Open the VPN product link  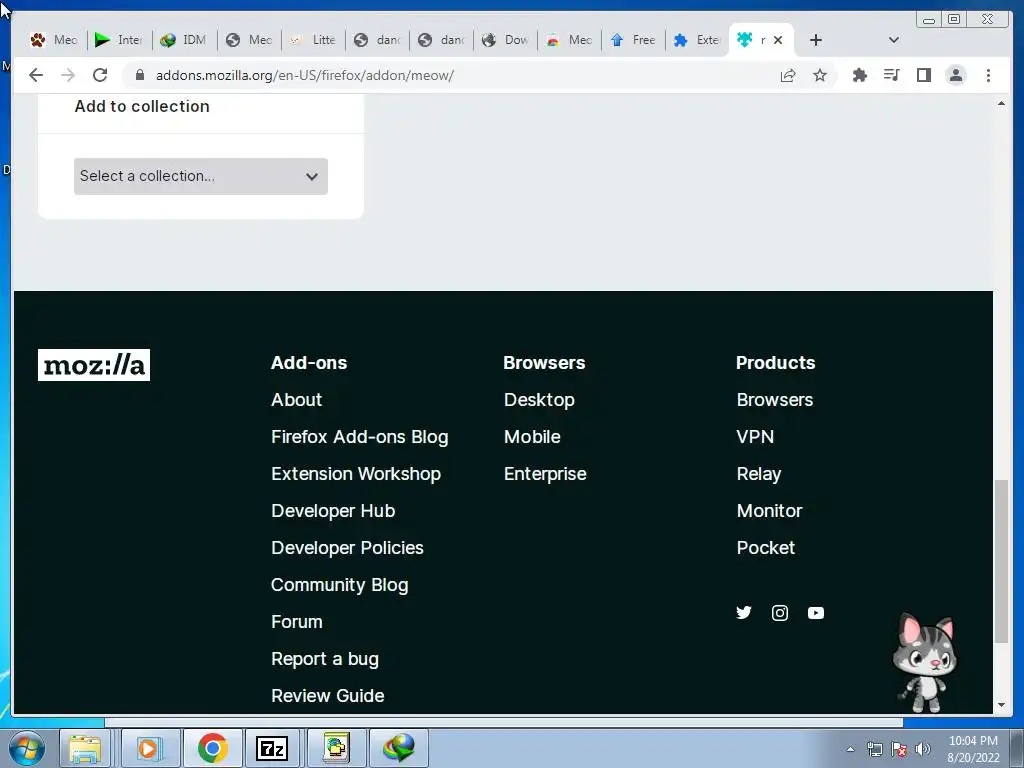click(756, 437)
